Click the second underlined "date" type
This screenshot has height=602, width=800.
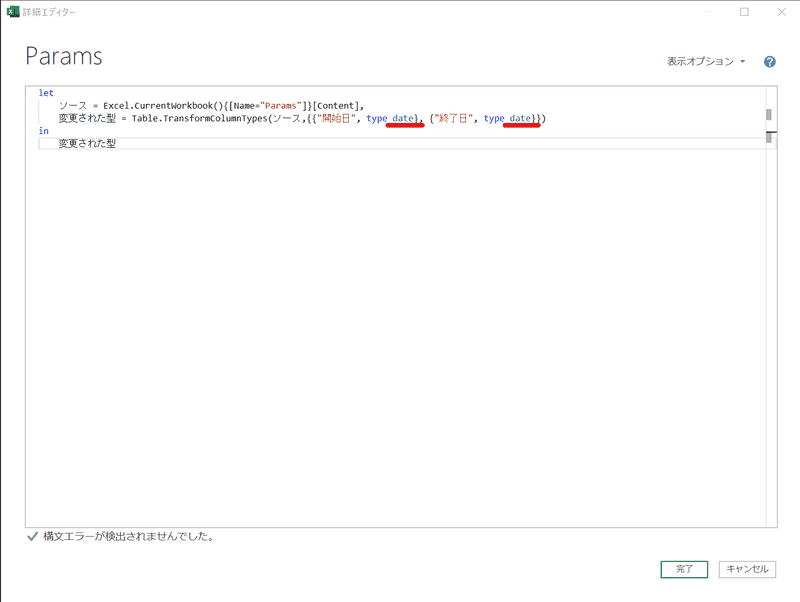click(520, 119)
